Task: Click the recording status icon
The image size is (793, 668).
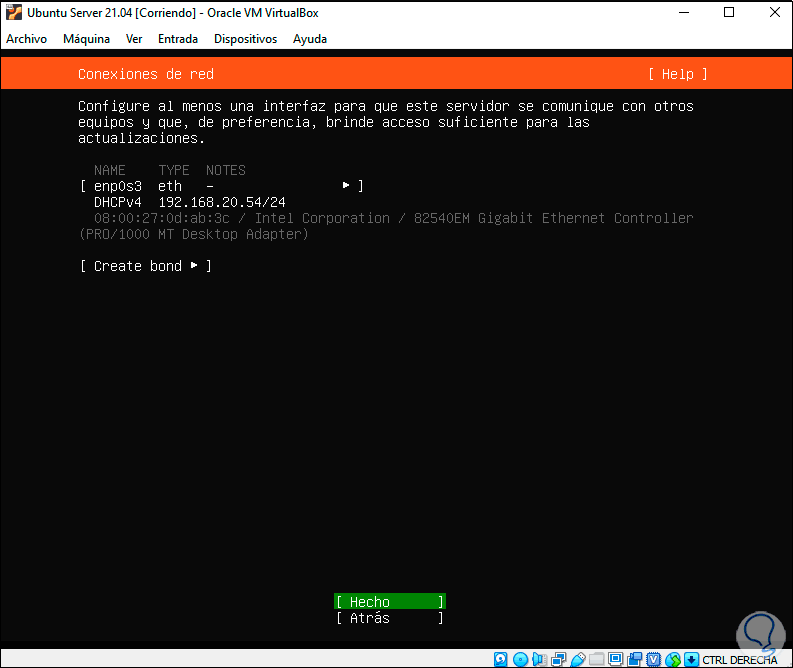Action: (x=635, y=659)
